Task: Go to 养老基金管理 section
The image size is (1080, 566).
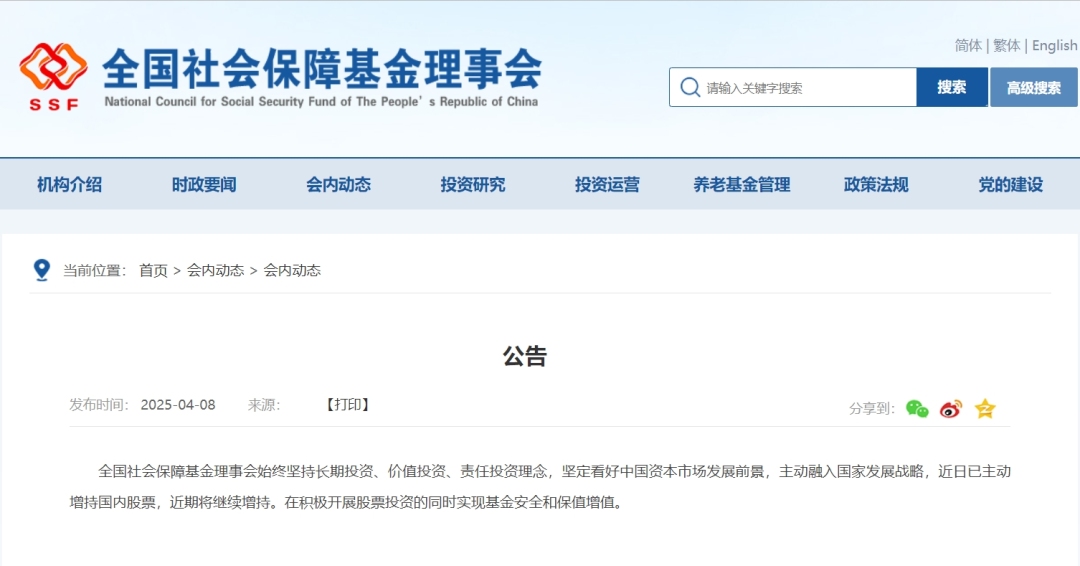Action: click(x=742, y=185)
